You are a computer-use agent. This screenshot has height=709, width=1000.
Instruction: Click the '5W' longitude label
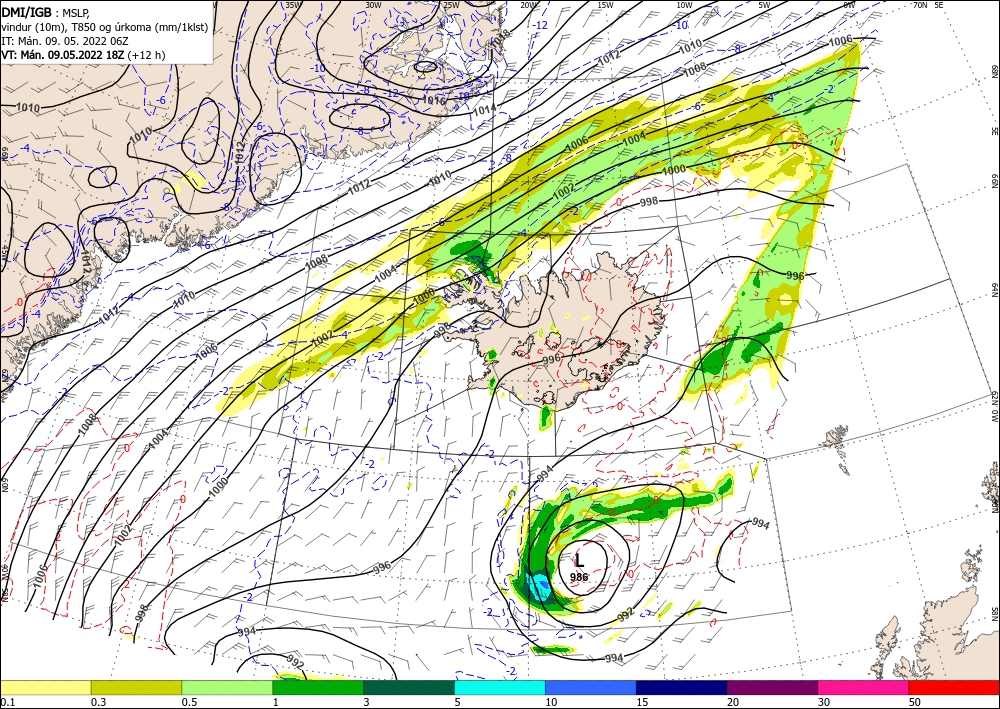[765, 5]
